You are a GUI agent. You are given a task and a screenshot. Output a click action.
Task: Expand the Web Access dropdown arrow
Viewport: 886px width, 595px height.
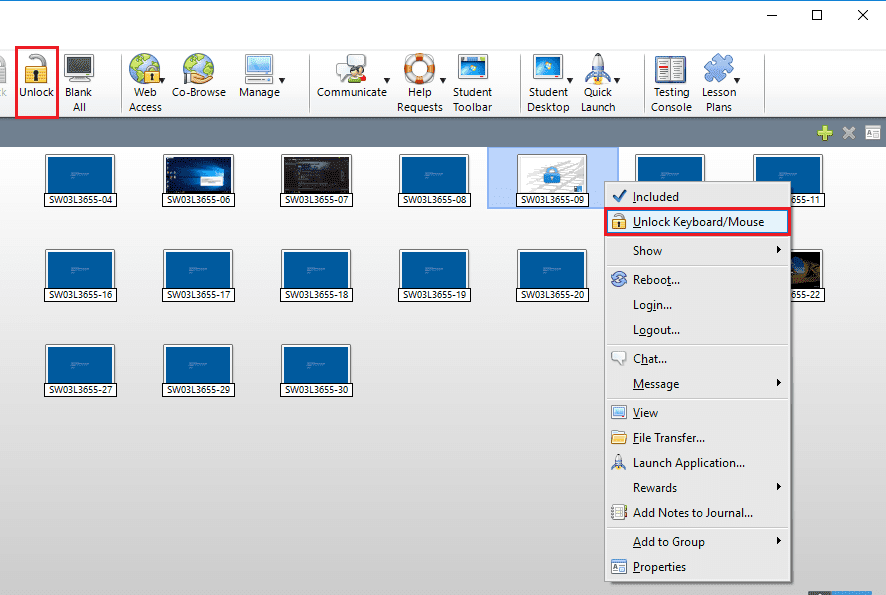pos(166,80)
